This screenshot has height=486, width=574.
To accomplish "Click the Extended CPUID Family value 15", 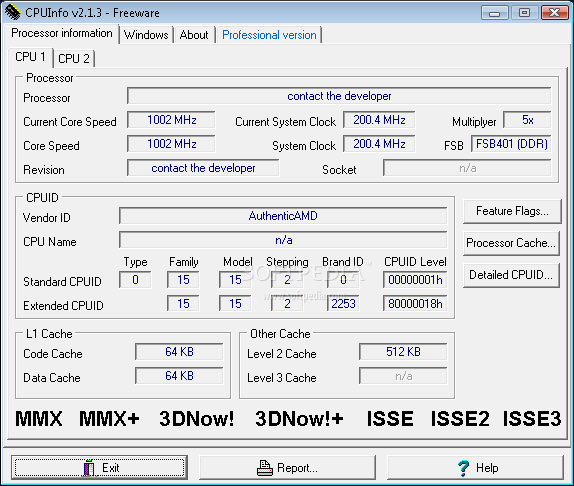I will point(183,304).
